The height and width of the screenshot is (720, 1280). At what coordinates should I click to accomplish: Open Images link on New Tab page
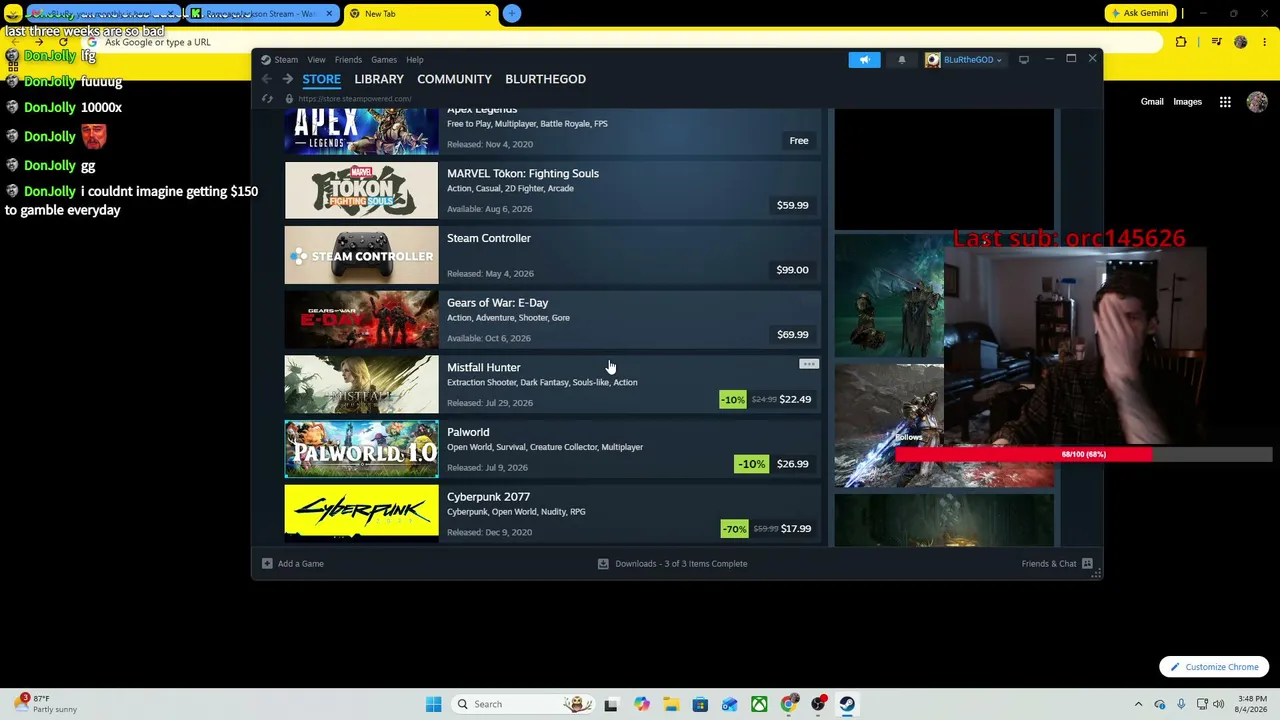1187,102
